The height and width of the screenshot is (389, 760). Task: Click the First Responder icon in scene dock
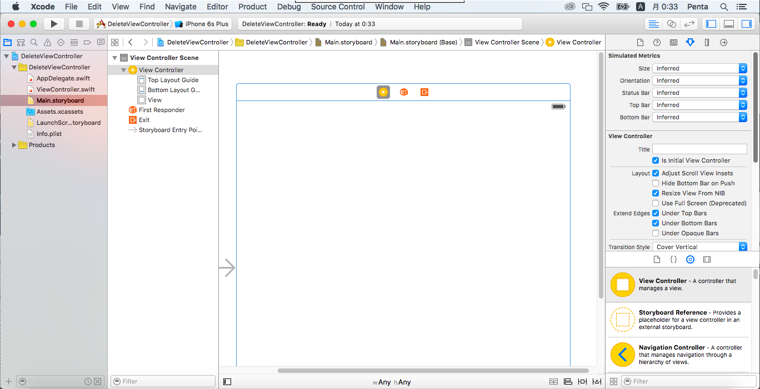[x=404, y=92]
